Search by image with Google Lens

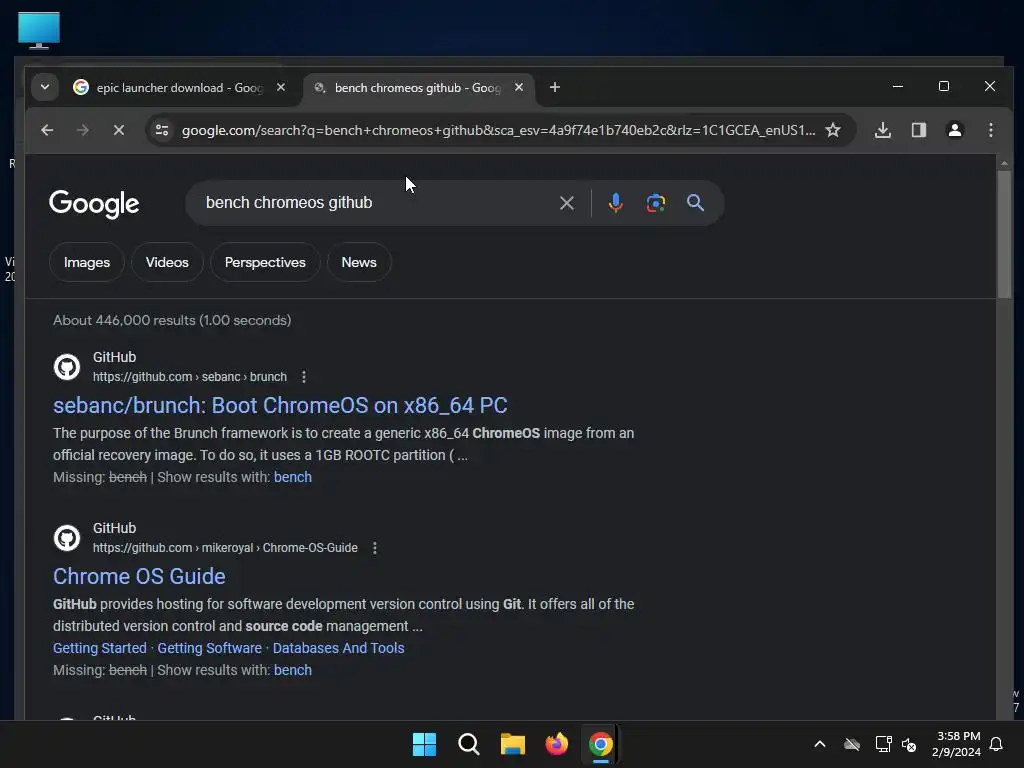pyautogui.click(x=656, y=203)
